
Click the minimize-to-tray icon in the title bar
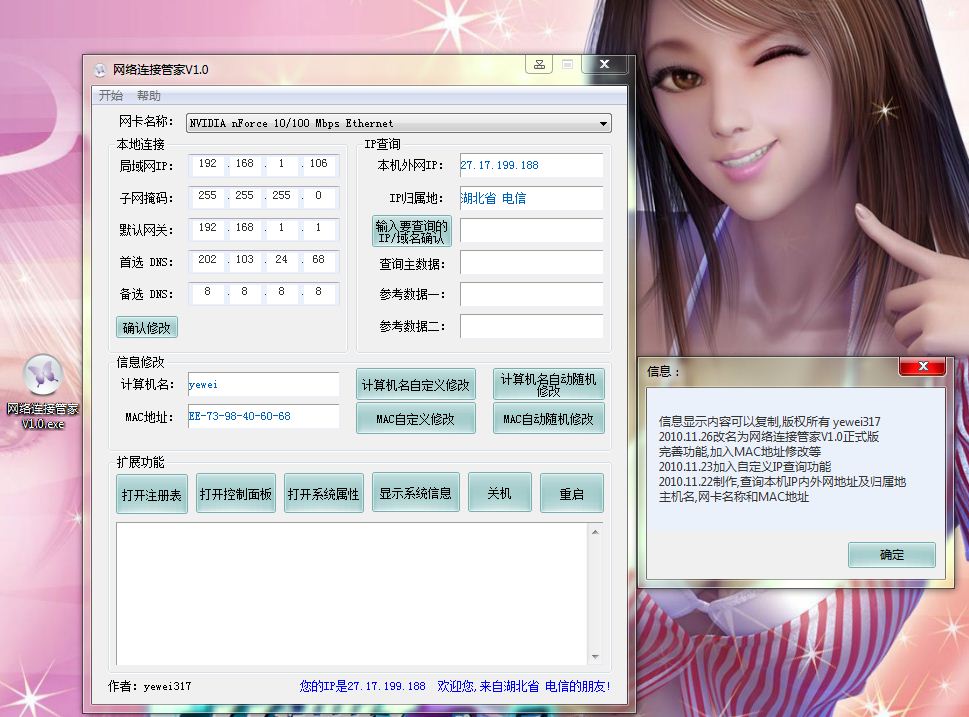tap(539, 64)
